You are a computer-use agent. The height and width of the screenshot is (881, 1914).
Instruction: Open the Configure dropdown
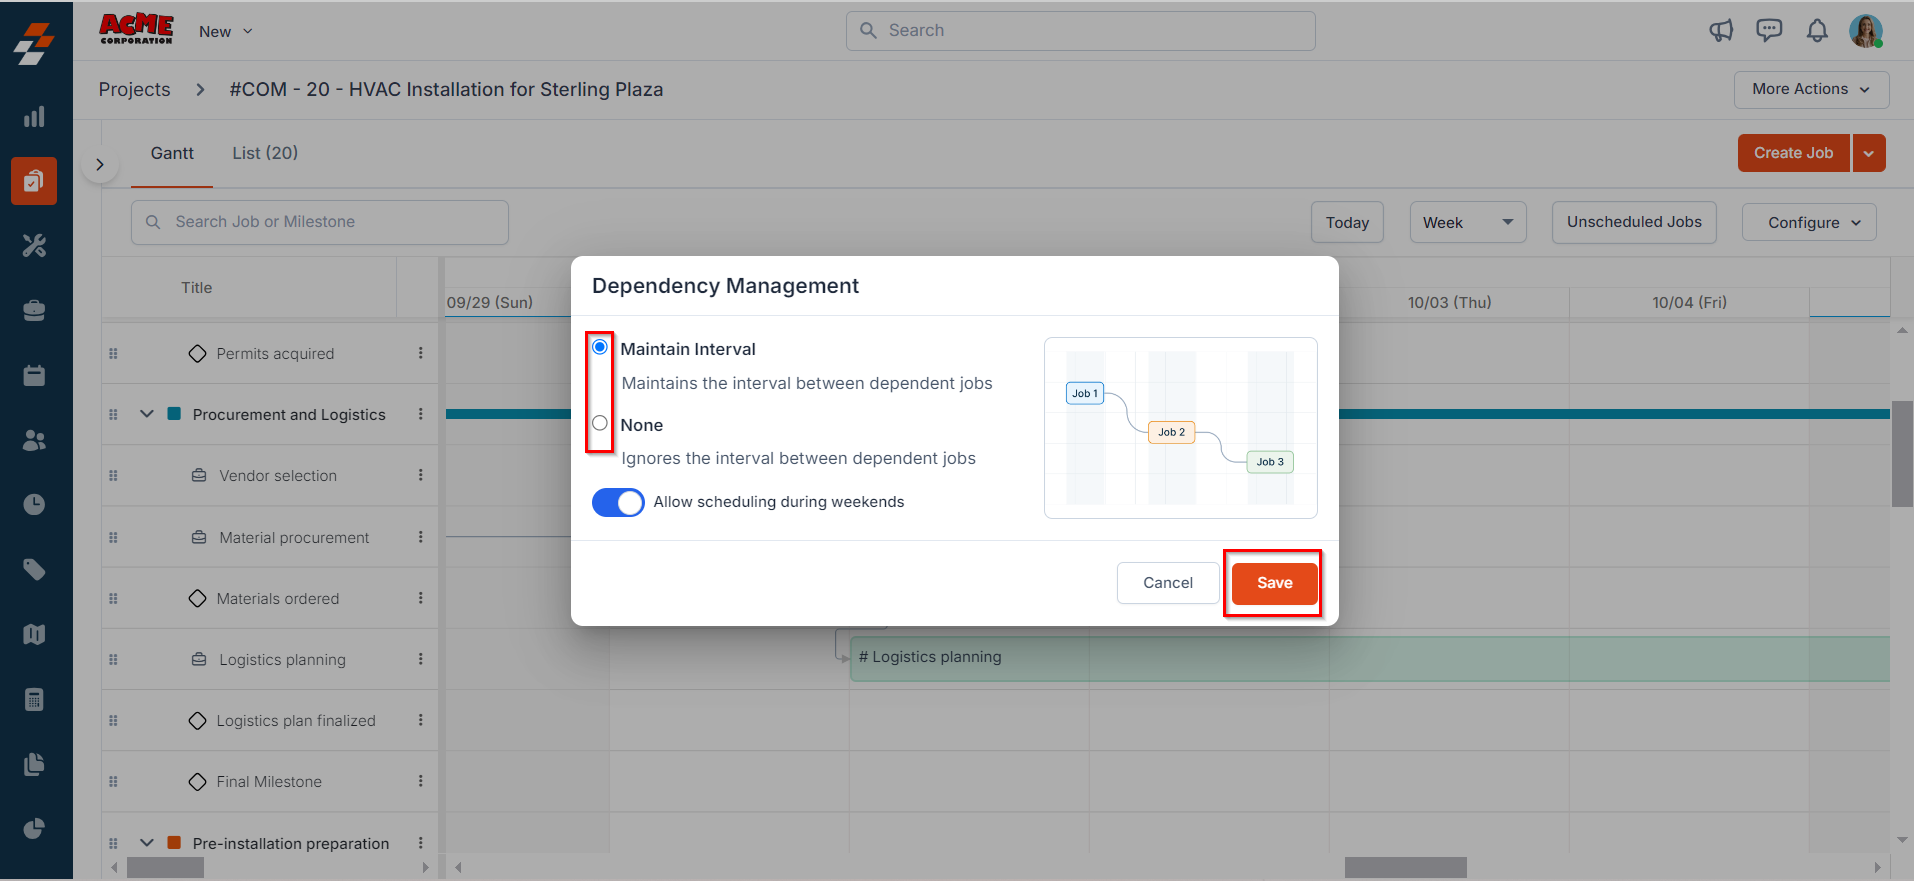pyautogui.click(x=1809, y=222)
